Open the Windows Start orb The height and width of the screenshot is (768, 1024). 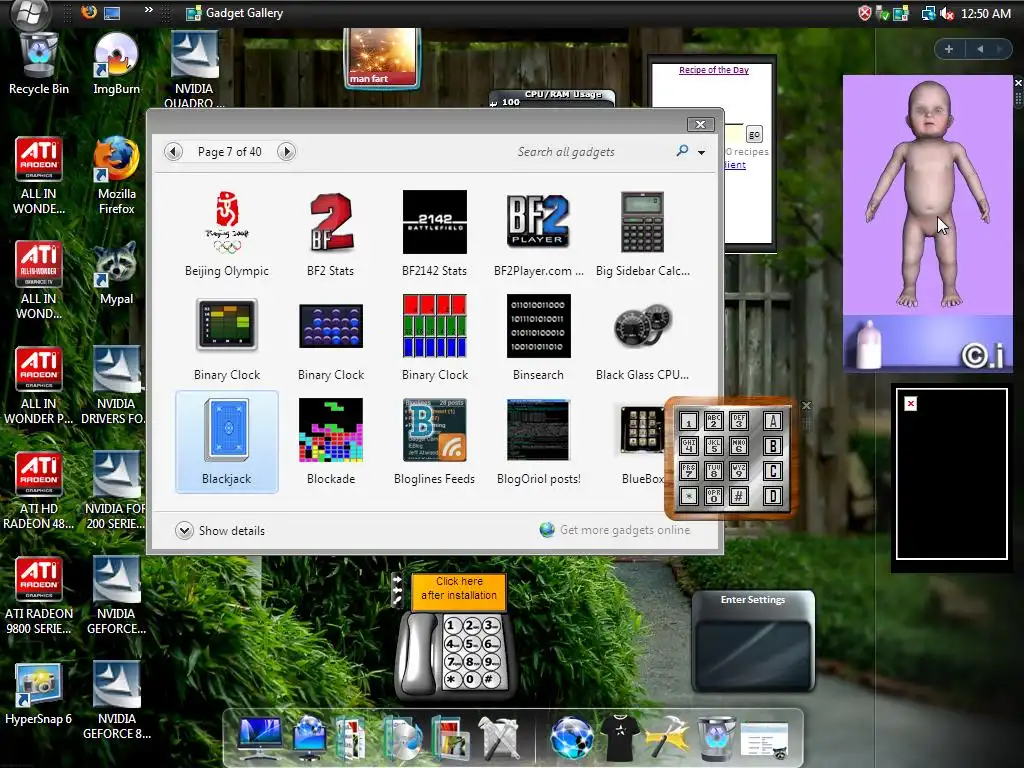click(29, 14)
